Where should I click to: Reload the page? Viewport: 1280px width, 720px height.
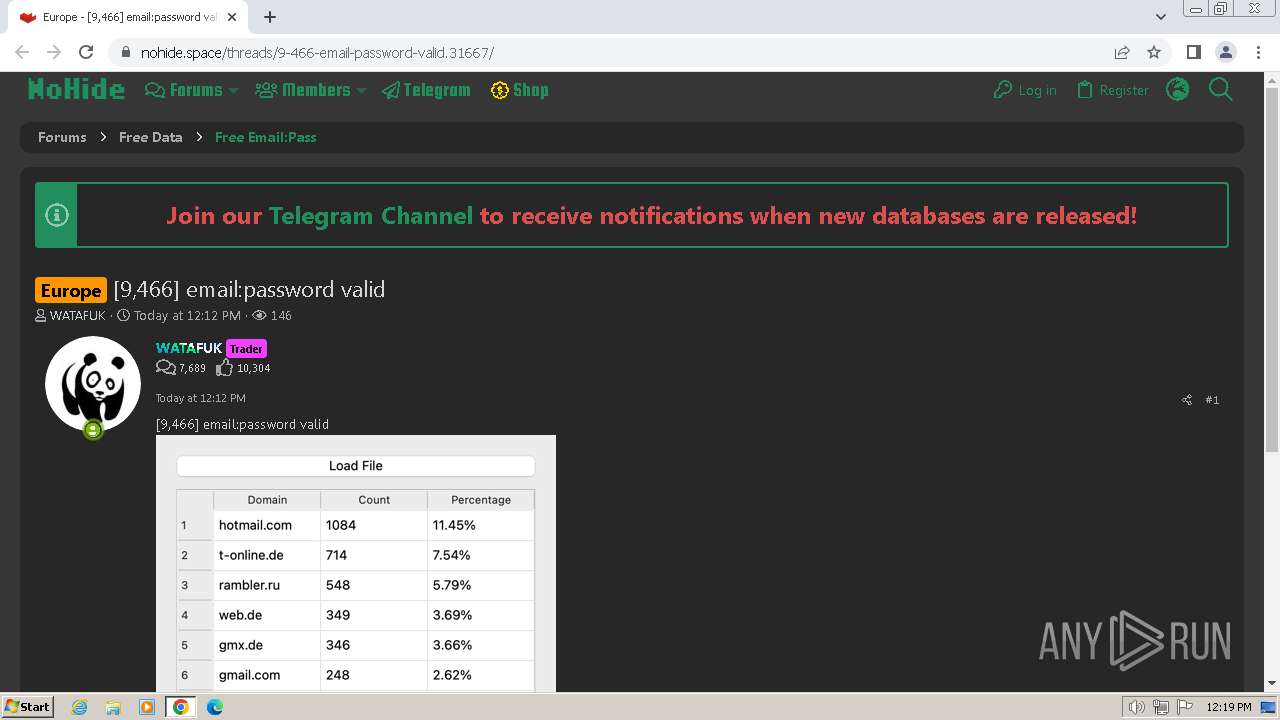[x=86, y=52]
